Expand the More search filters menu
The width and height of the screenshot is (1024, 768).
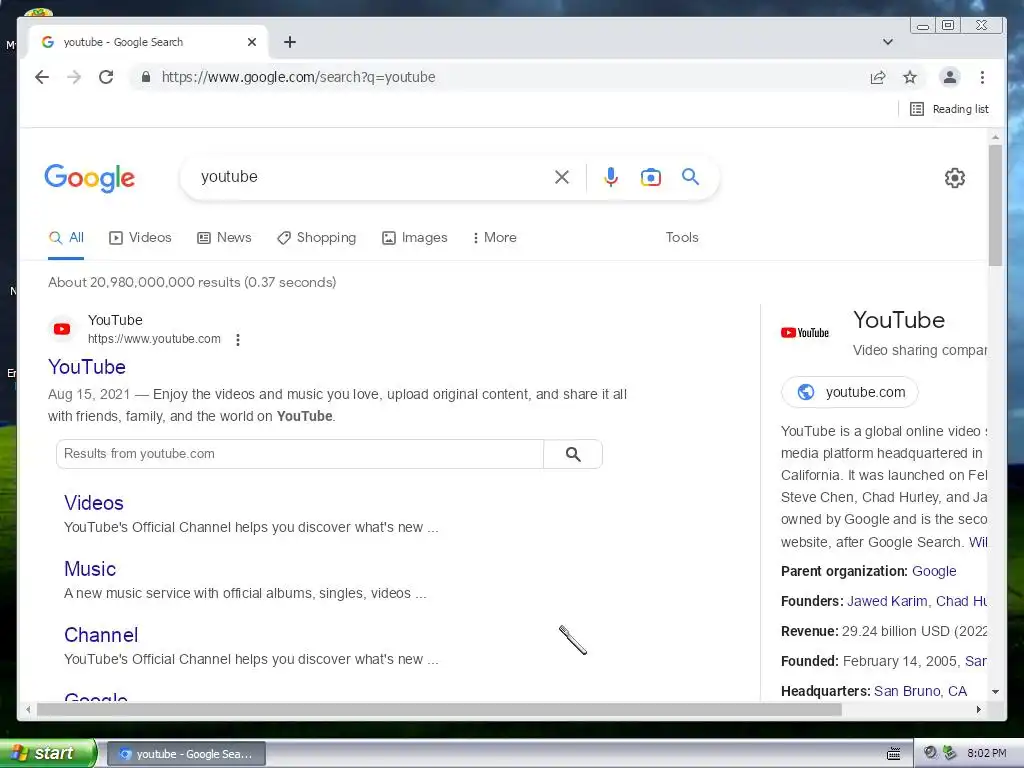(x=494, y=238)
